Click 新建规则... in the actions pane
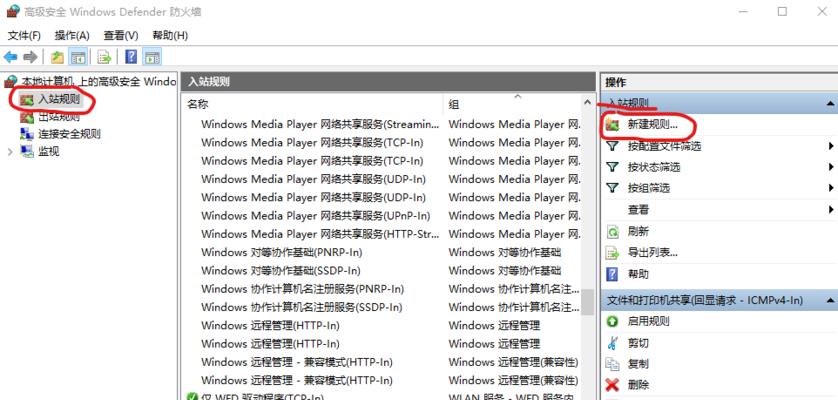Viewport: 838px width, 400px height. click(652, 125)
